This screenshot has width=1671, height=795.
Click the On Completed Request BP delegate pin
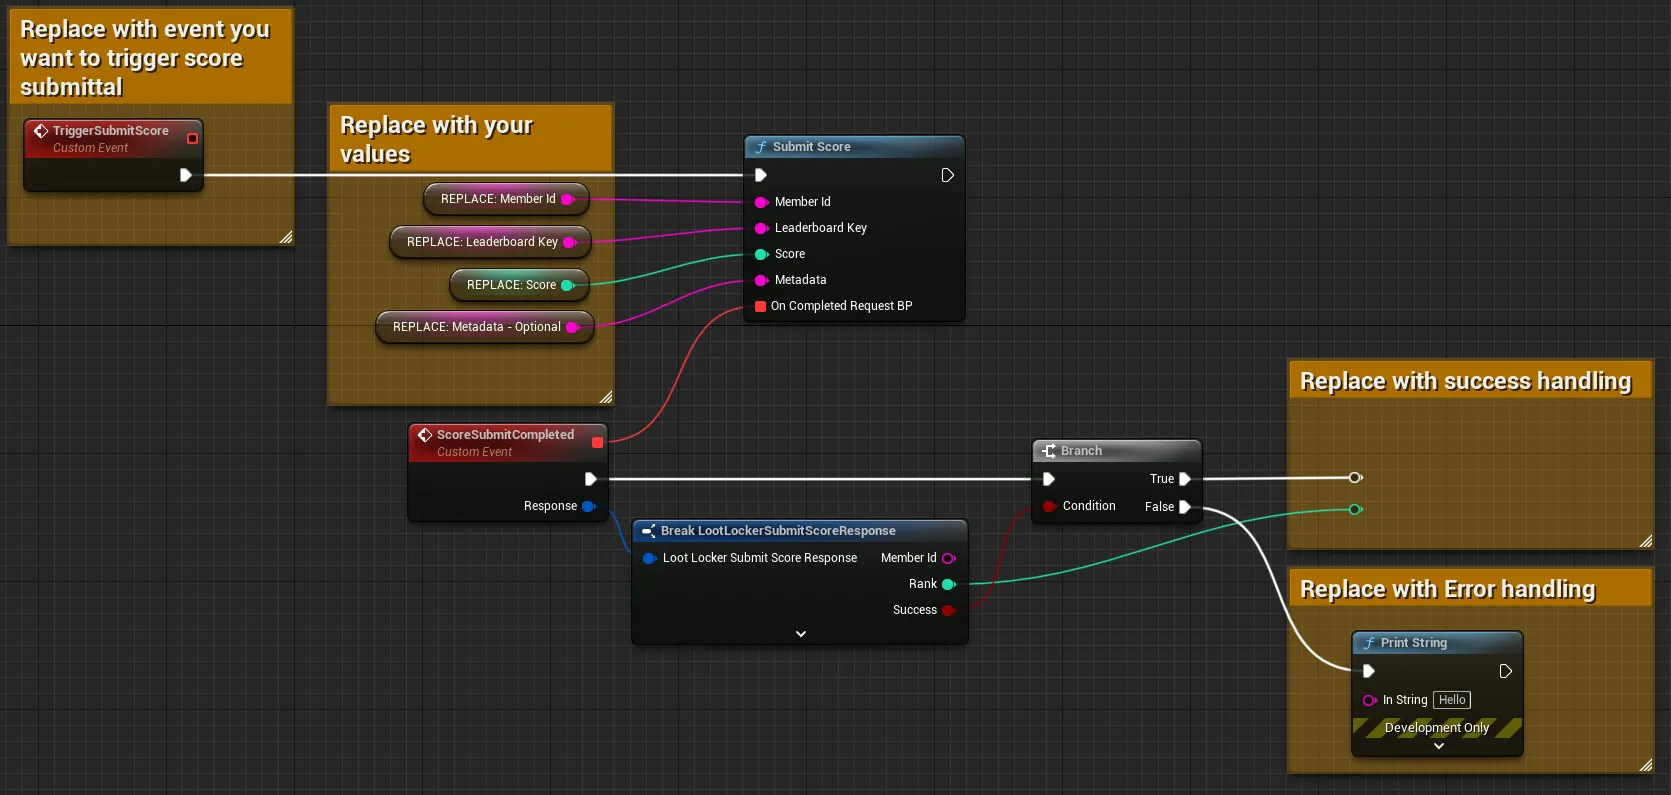(760, 306)
